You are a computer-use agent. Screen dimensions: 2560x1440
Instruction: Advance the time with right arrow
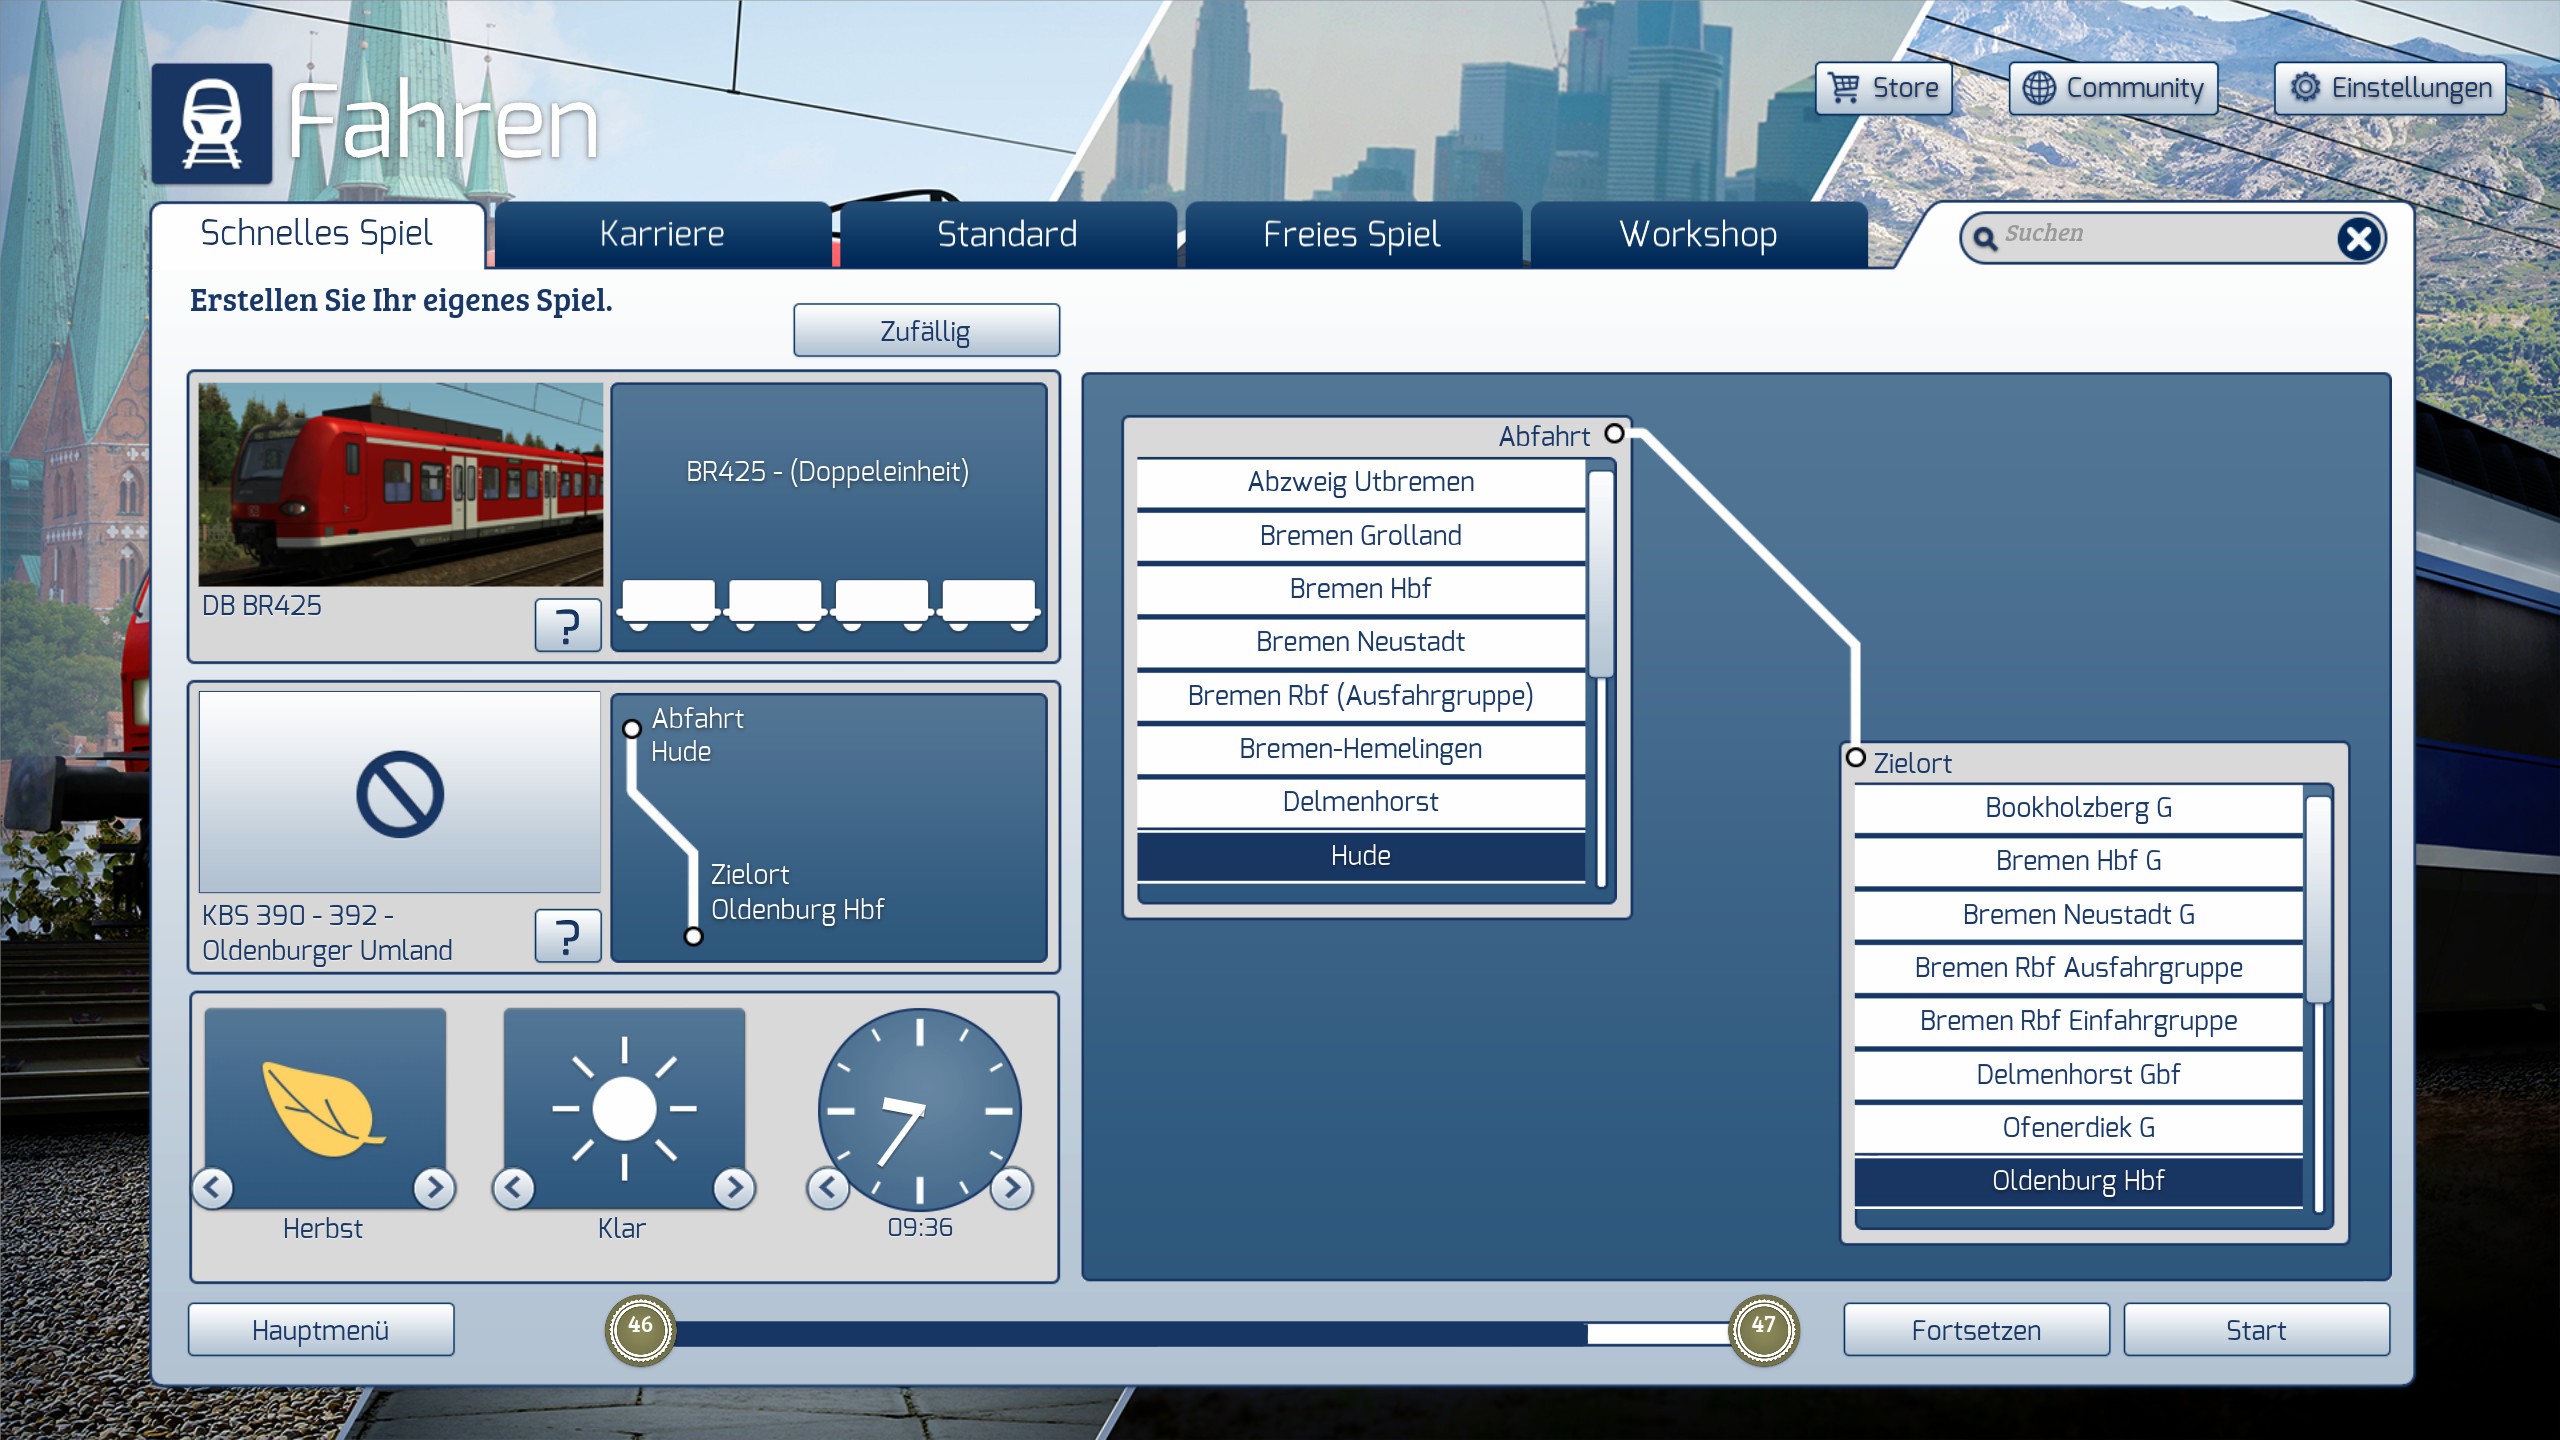click(1011, 1188)
